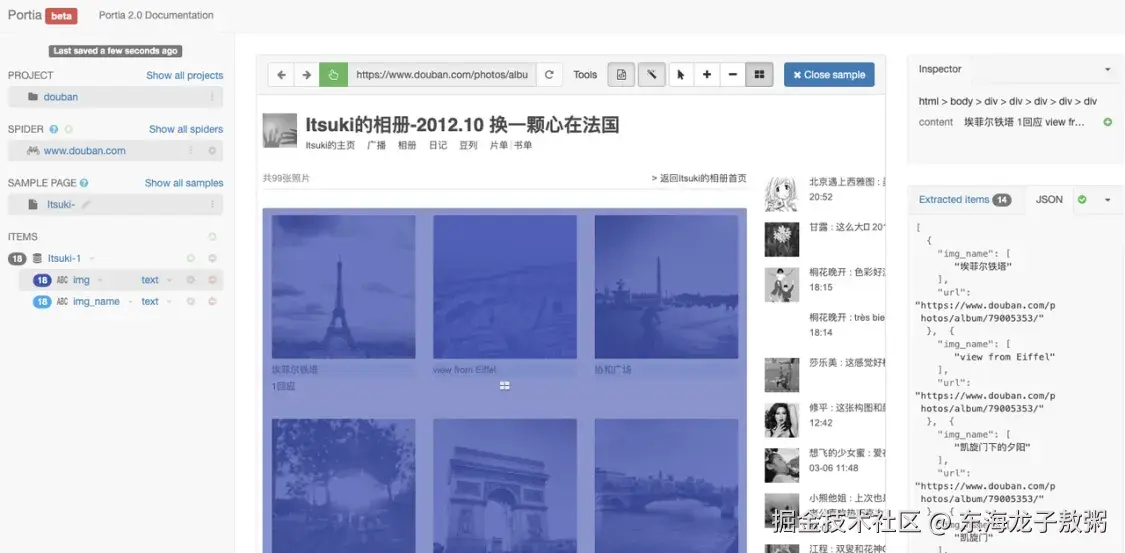Click Show all projects
The width and height of the screenshot is (1125, 553).
coord(184,75)
